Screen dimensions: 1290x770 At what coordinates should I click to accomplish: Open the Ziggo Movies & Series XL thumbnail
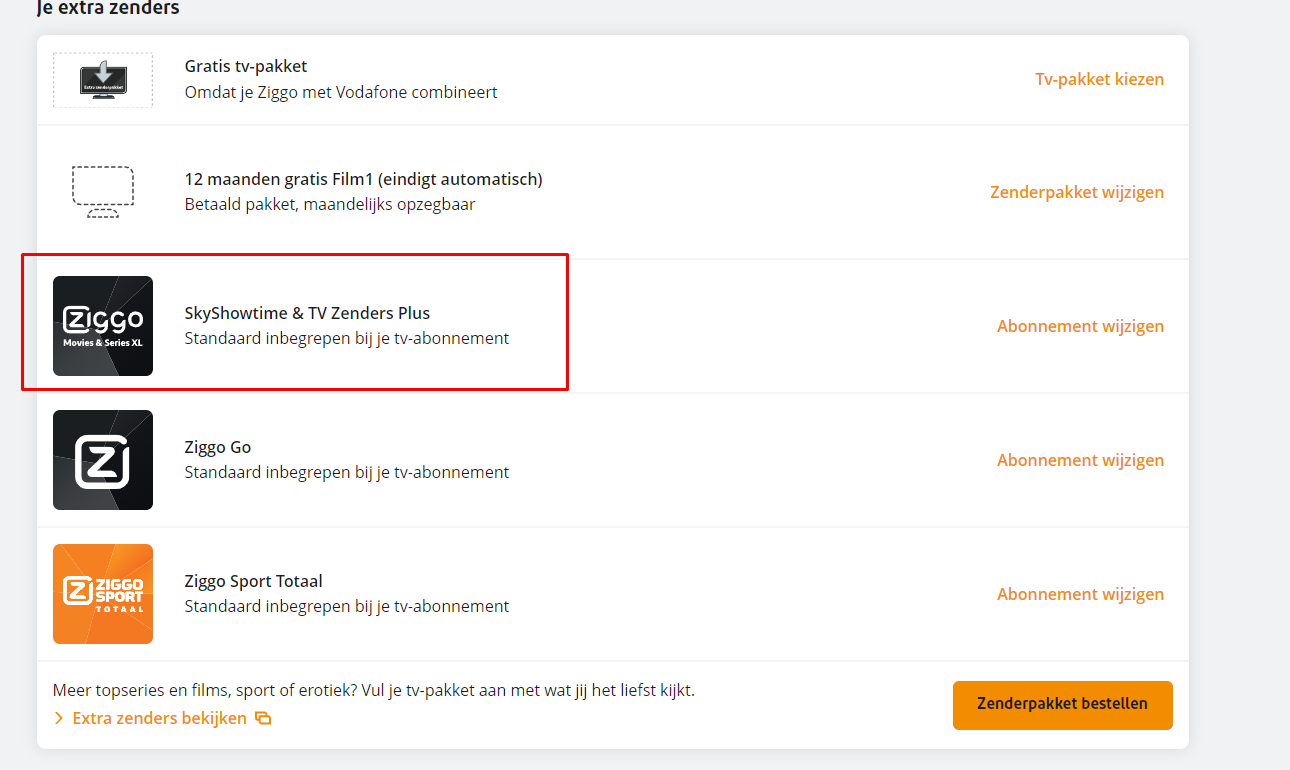103,326
